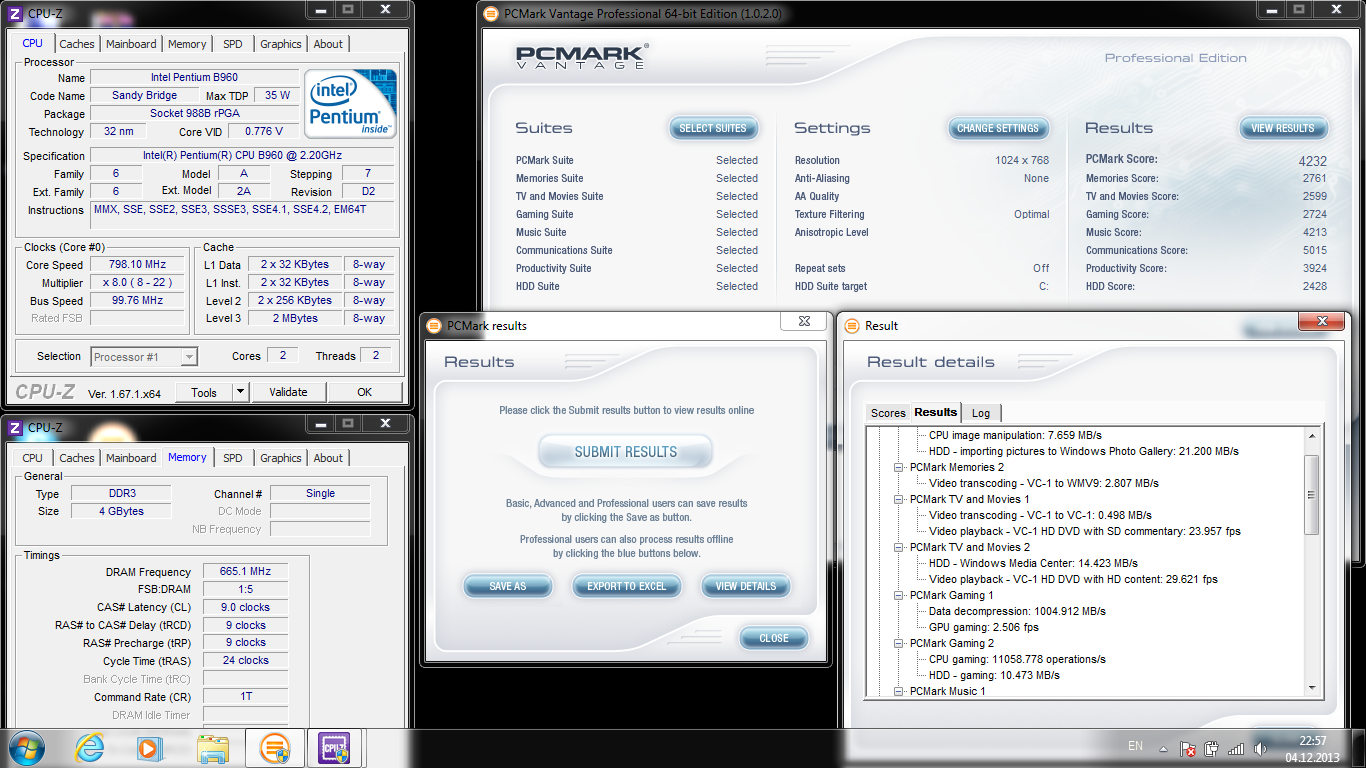1366x768 pixels.
Task: Click the Result list scrollbar up arrow
Action: (x=1311, y=435)
